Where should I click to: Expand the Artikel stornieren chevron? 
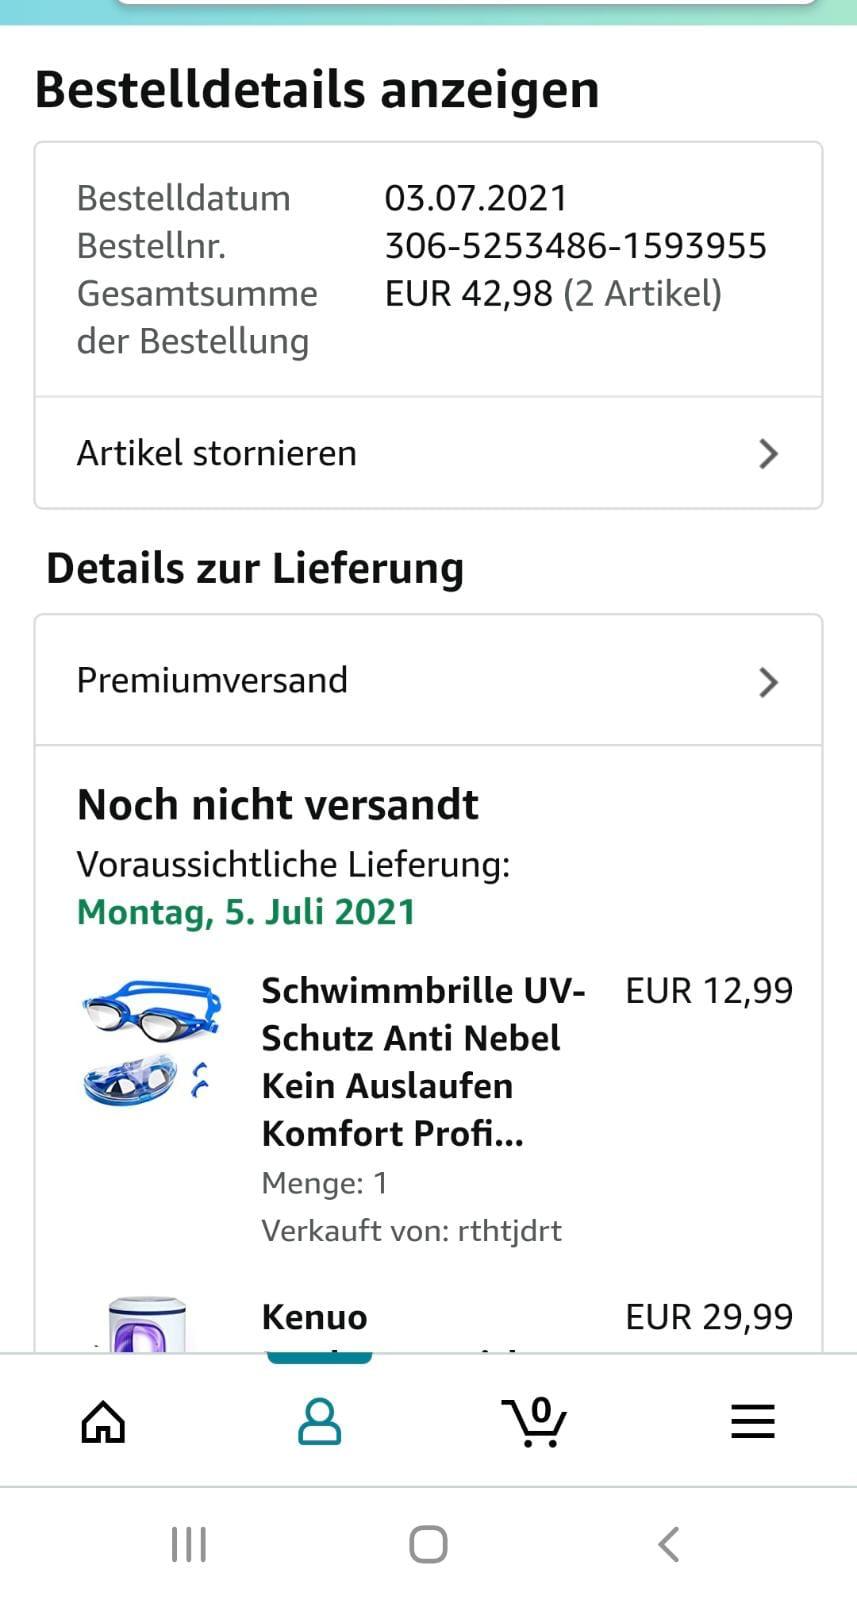pos(768,453)
